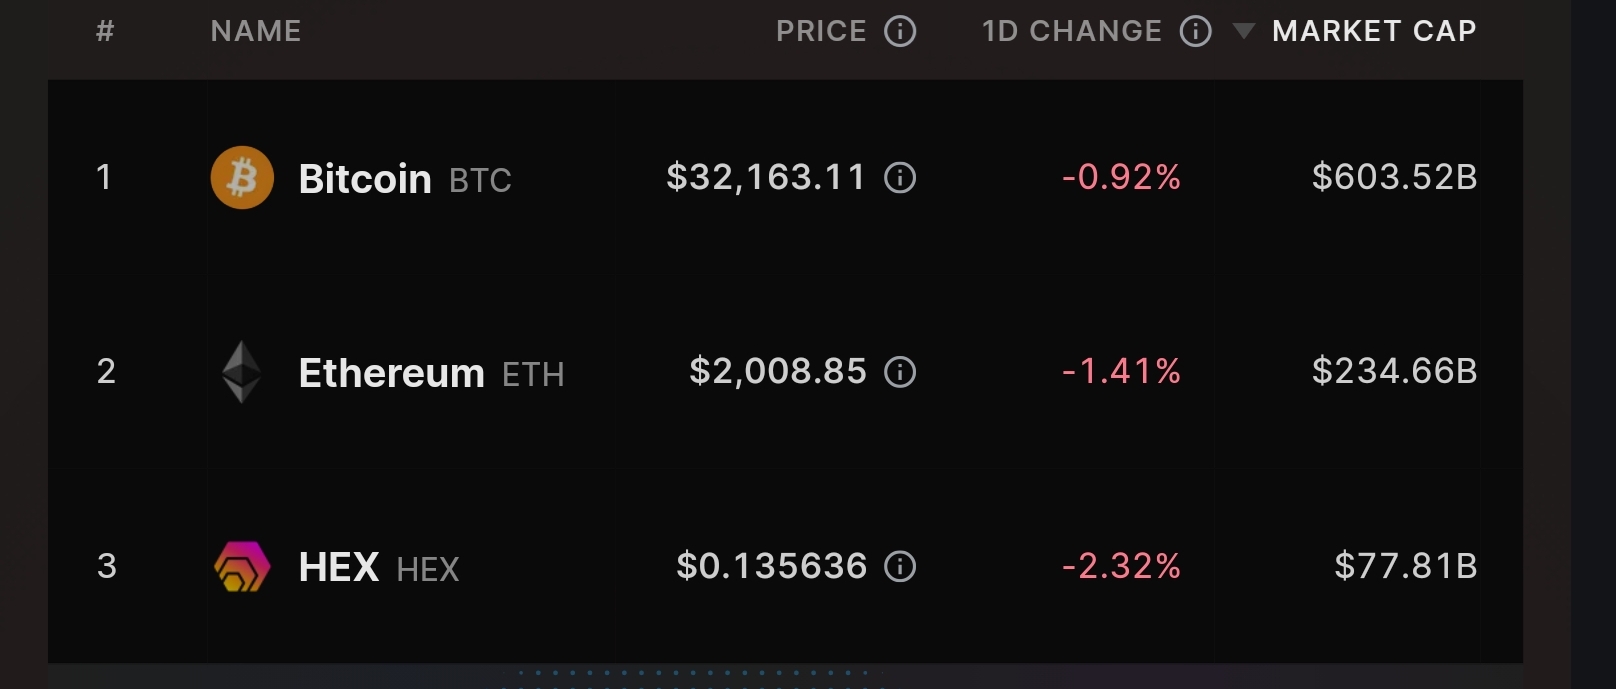Click the HEX $0.135636 price value

click(x=771, y=567)
